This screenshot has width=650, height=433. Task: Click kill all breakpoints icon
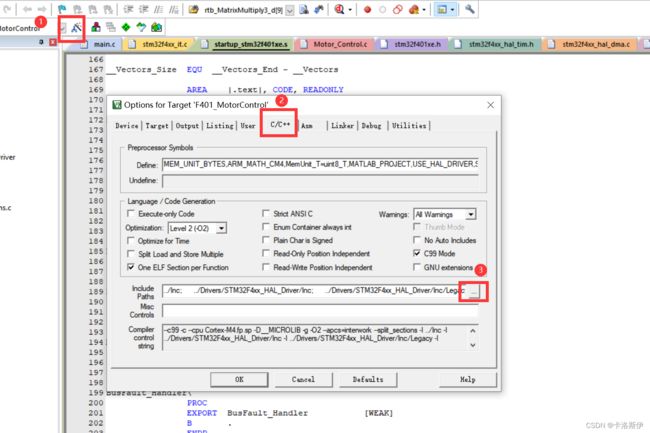[x=414, y=10]
